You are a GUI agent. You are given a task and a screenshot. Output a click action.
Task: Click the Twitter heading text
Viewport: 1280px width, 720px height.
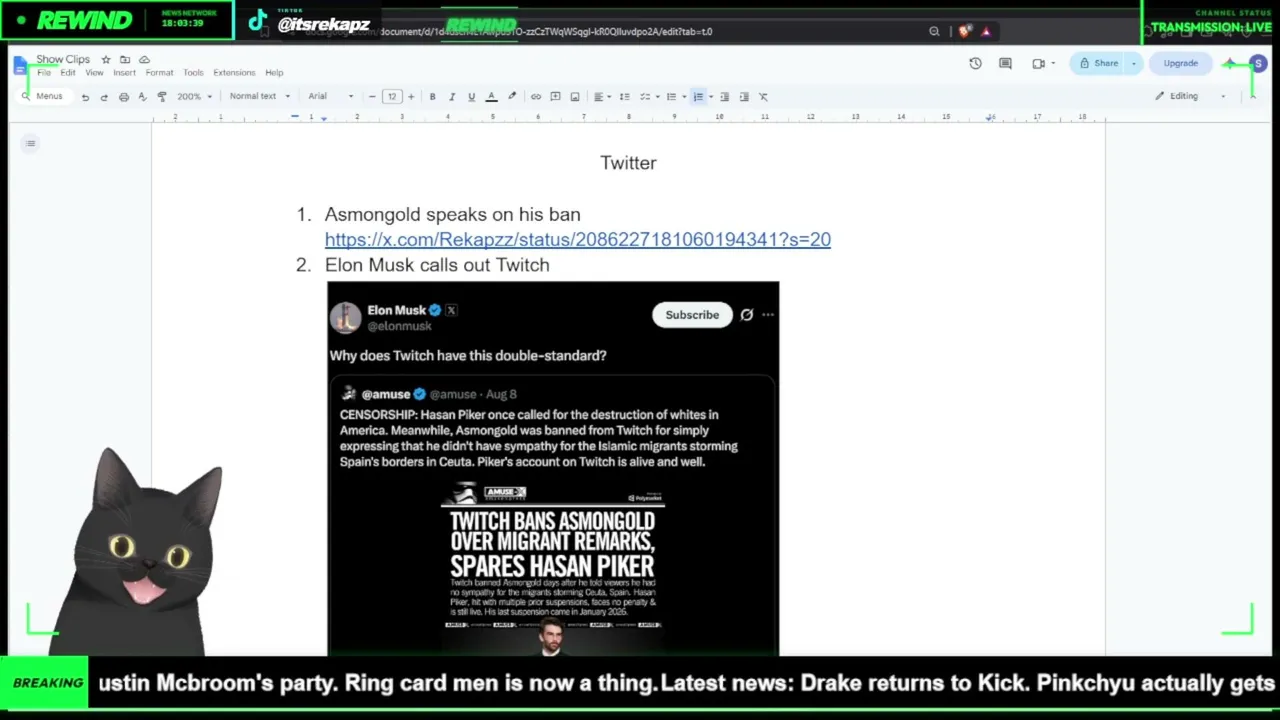click(x=628, y=163)
